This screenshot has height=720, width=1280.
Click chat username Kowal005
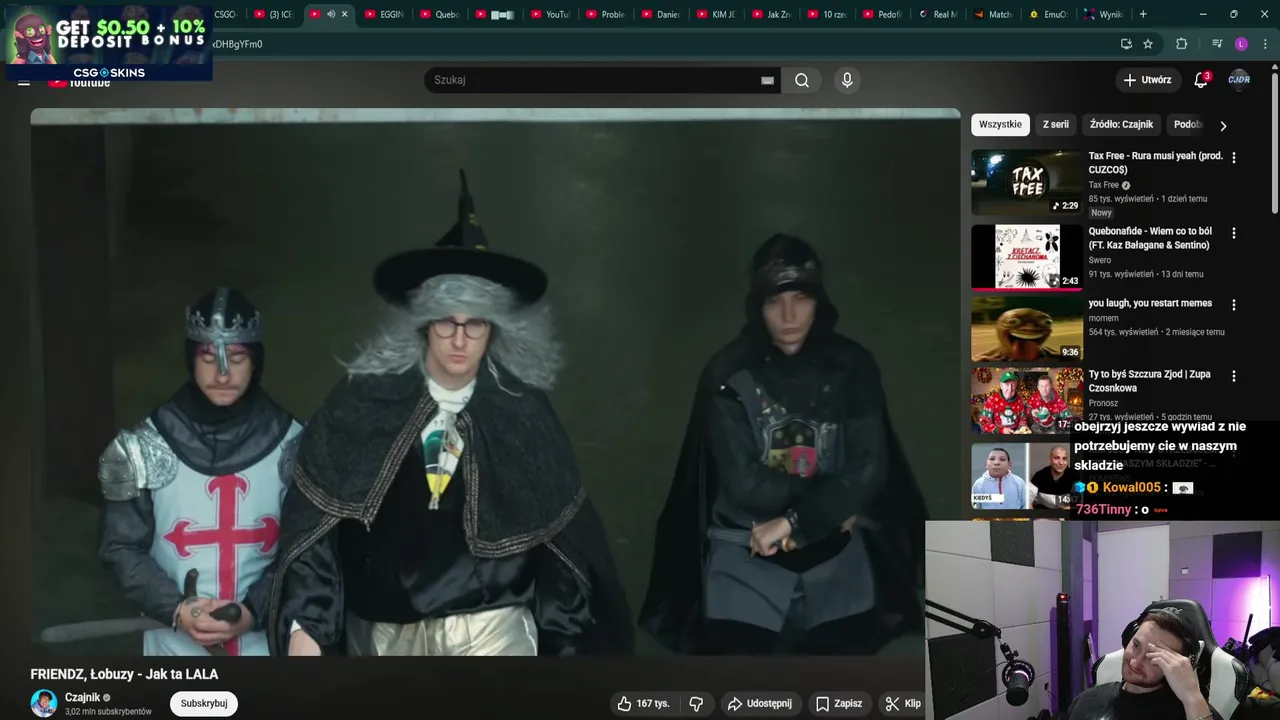(x=1131, y=487)
